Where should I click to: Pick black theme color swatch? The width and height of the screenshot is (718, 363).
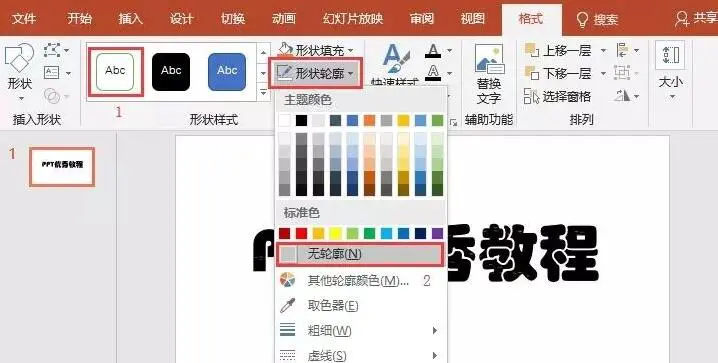(x=301, y=120)
